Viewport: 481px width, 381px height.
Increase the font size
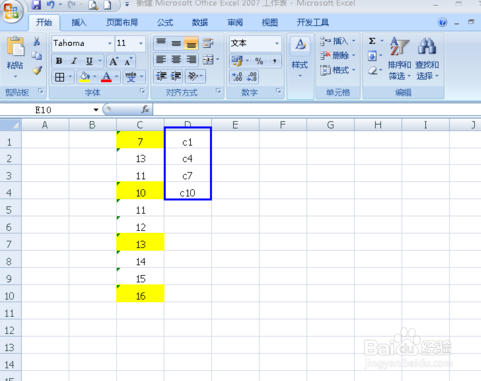tap(113, 61)
